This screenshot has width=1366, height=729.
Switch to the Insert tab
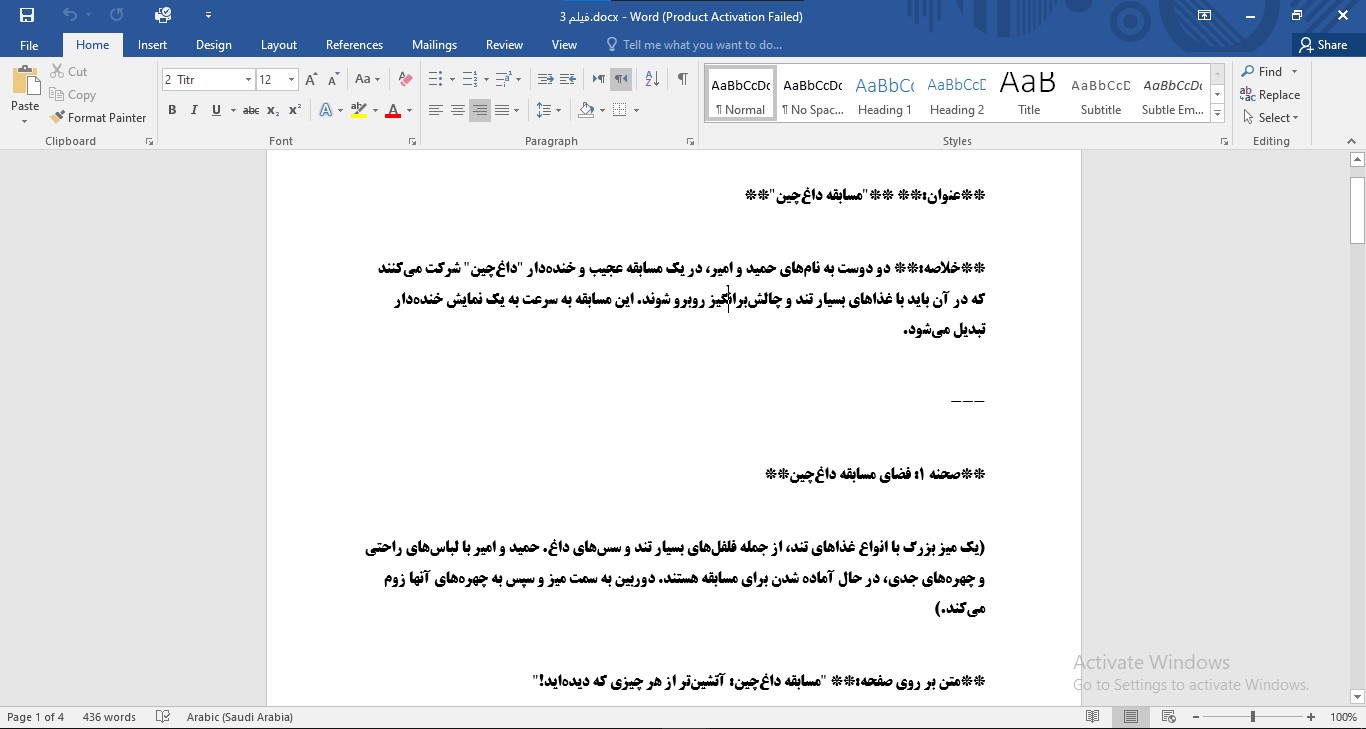(152, 45)
